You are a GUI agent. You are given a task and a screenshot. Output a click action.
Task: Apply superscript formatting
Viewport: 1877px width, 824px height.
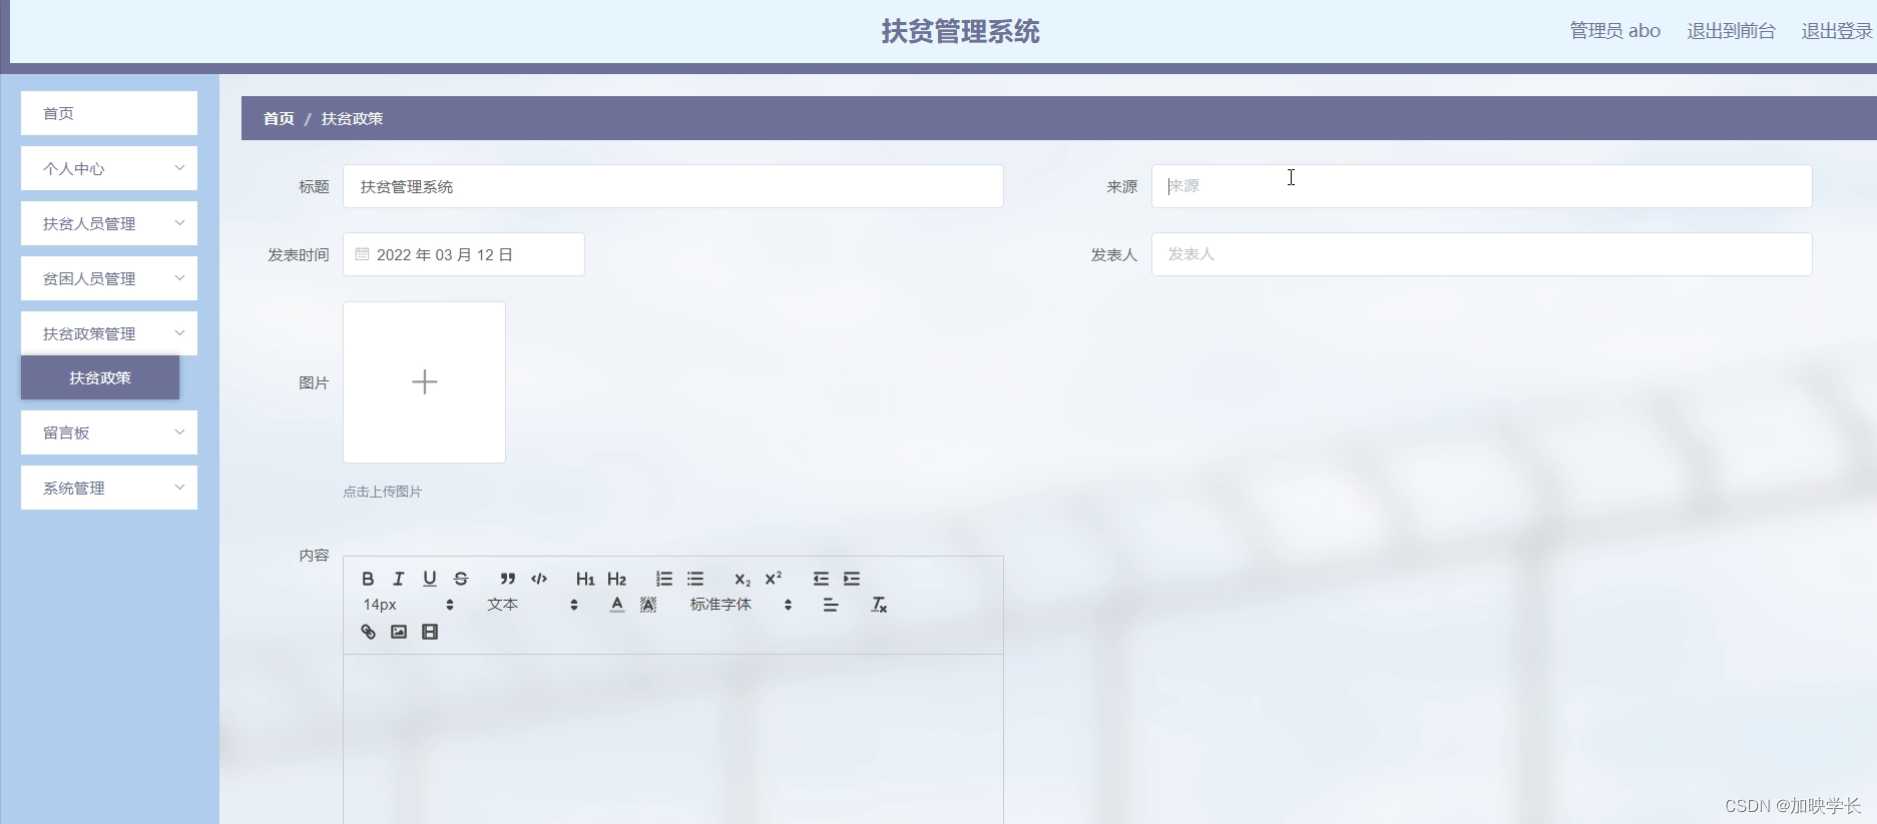click(x=773, y=579)
